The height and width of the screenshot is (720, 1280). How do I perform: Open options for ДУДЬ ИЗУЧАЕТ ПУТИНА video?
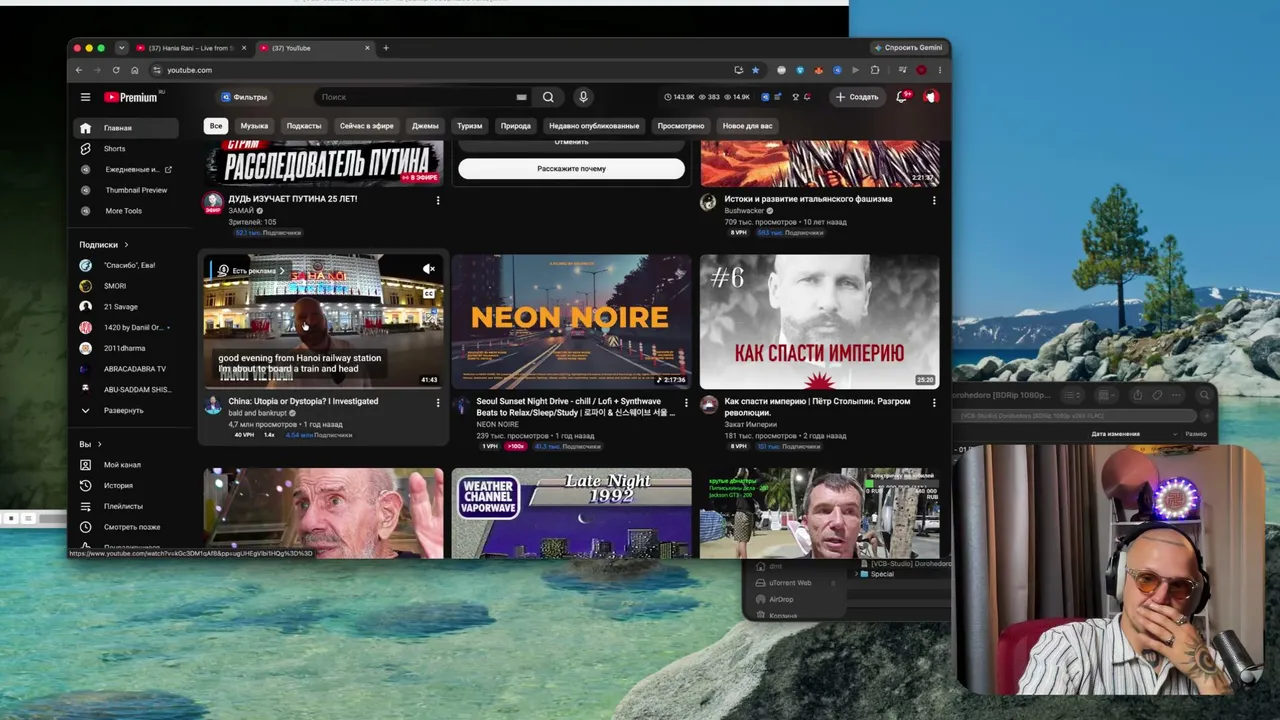click(x=437, y=200)
